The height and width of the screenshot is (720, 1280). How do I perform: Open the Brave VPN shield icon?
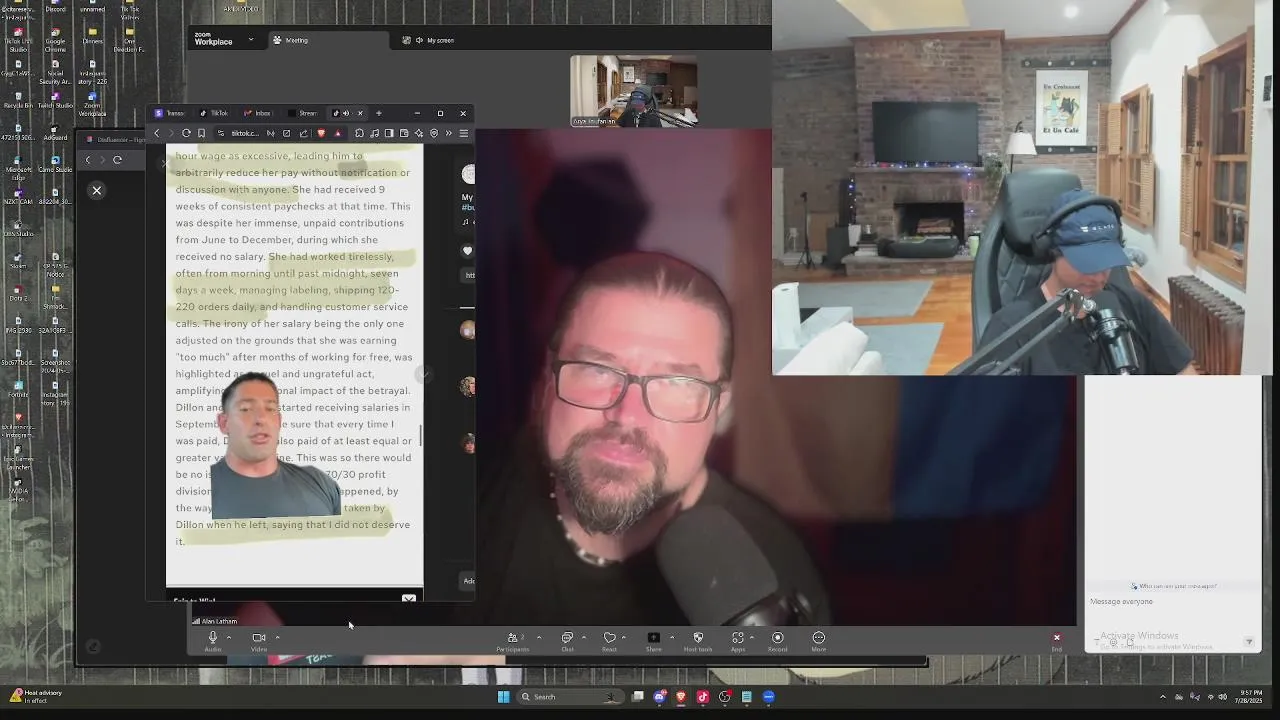point(434,133)
